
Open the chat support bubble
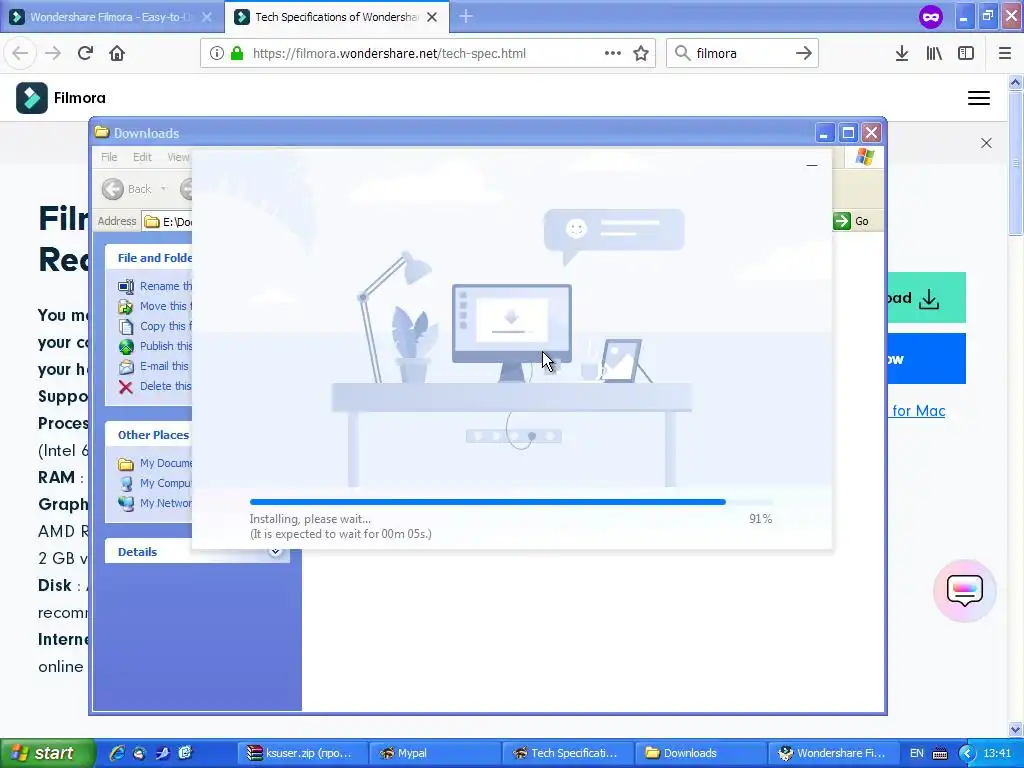click(965, 590)
